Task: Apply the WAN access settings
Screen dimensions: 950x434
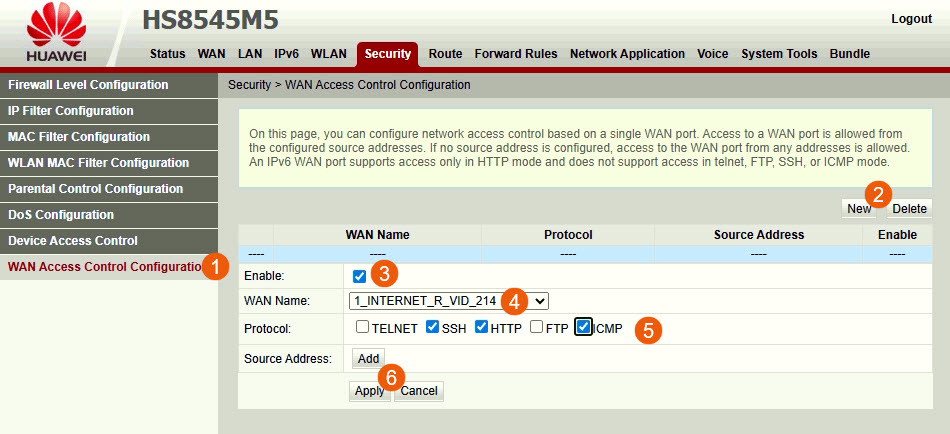Action: click(x=369, y=391)
